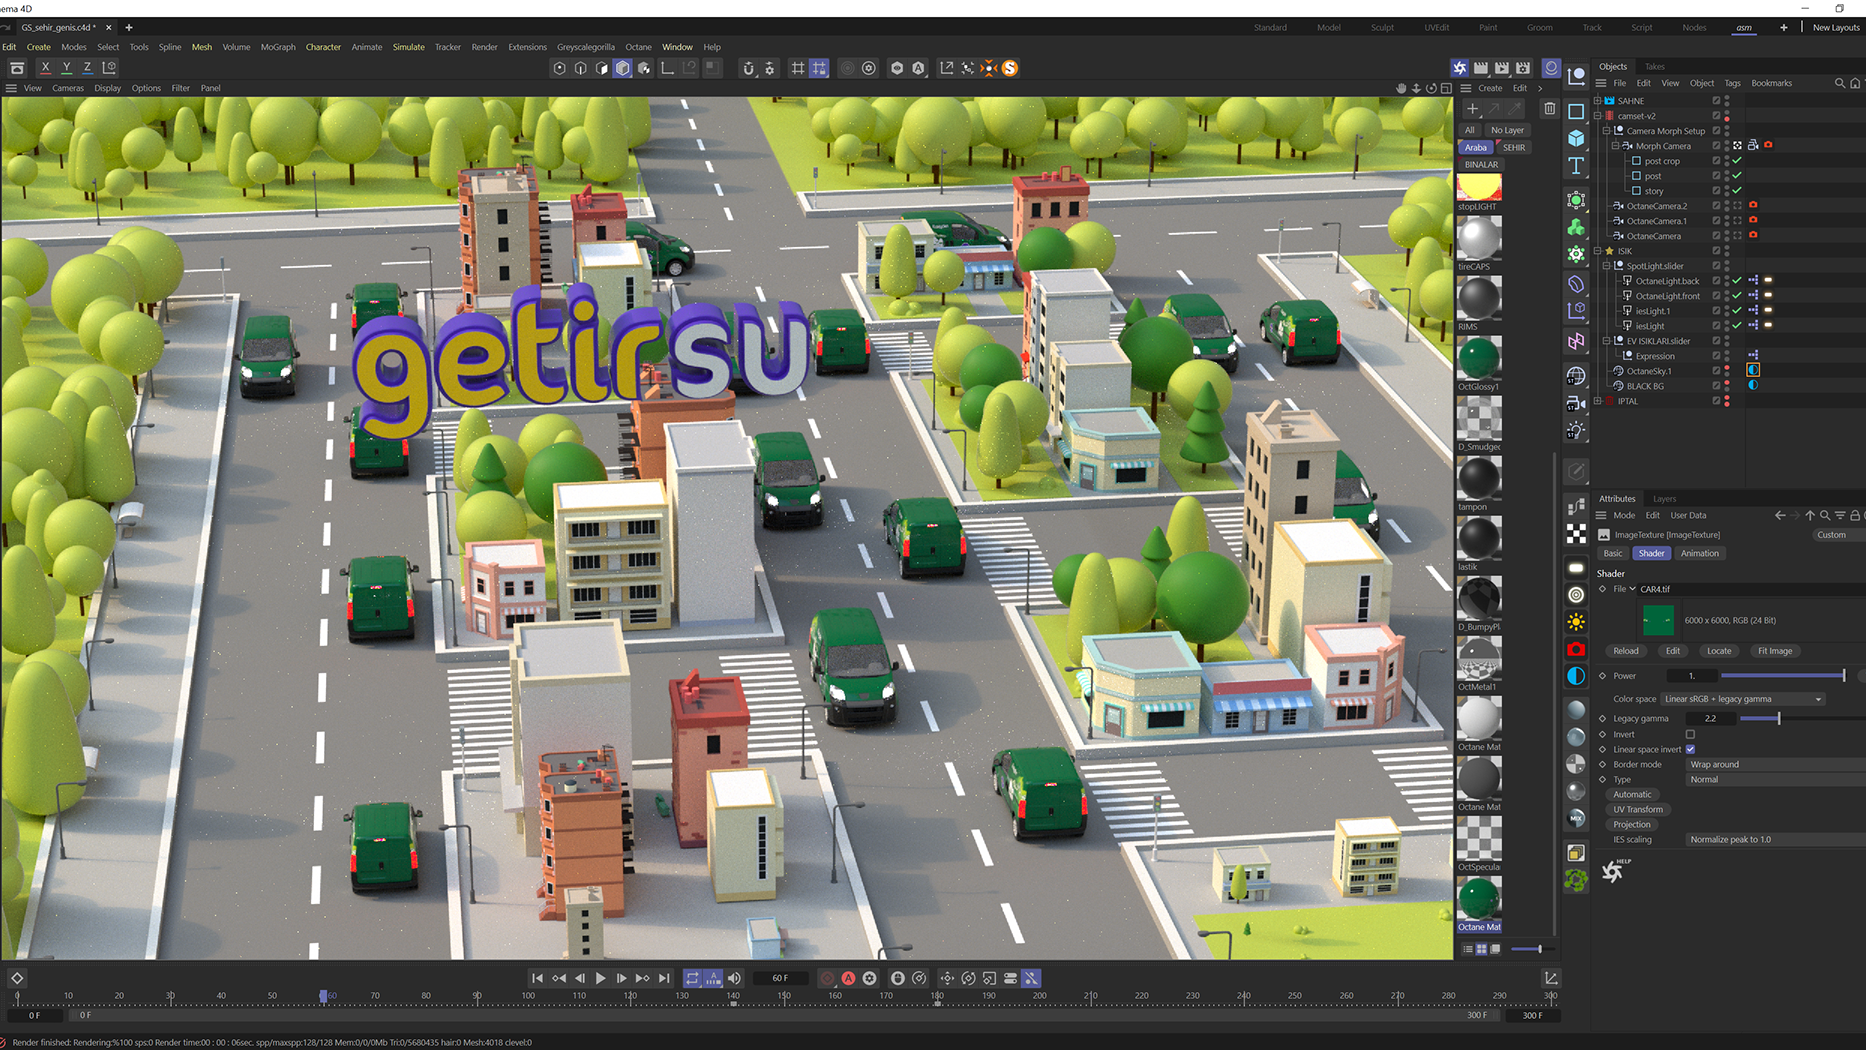Viewport: 1866px width, 1050px height.
Task: Uncheck Linear space invert checkbox
Action: point(1690,749)
